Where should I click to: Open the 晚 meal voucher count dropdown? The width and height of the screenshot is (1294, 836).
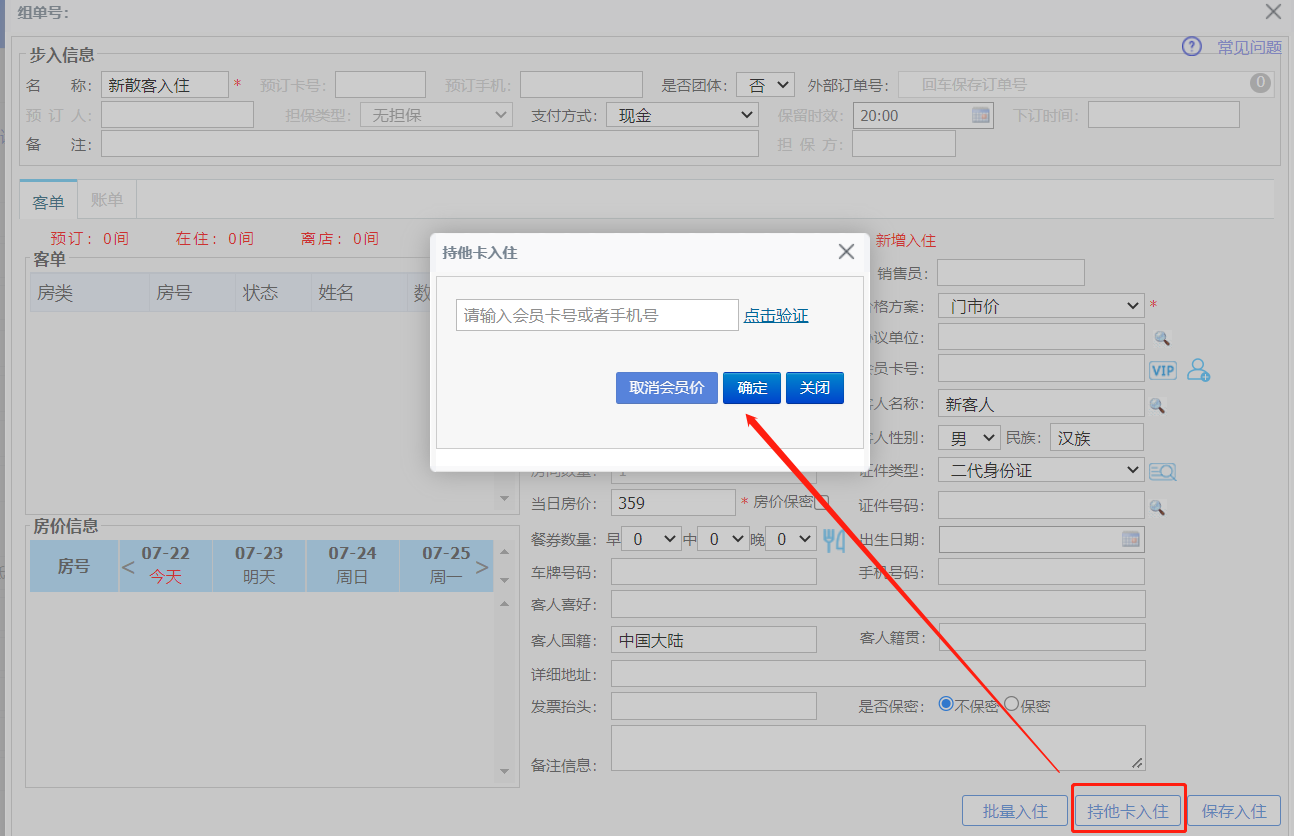click(791, 539)
